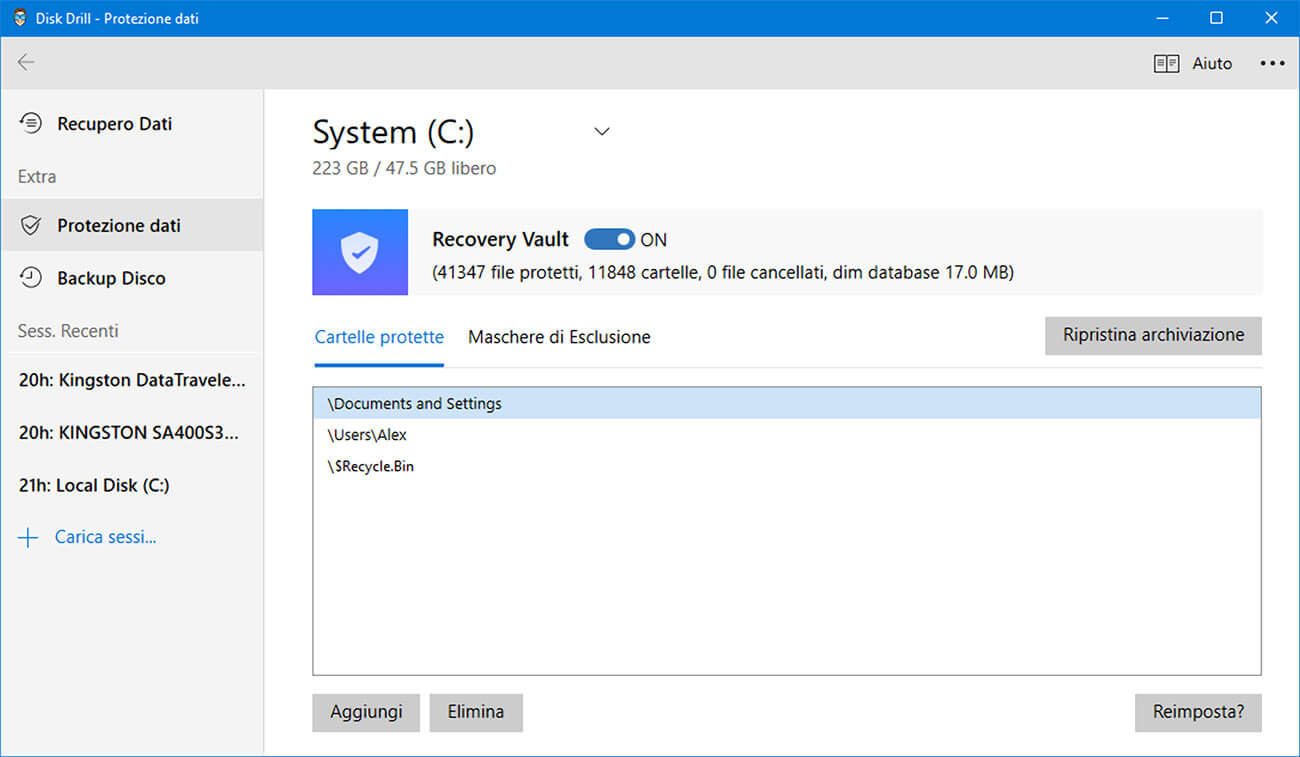The height and width of the screenshot is (757, 1300).
Task: Select the \Users\Alex folder row
Action: tap(786, 435)
